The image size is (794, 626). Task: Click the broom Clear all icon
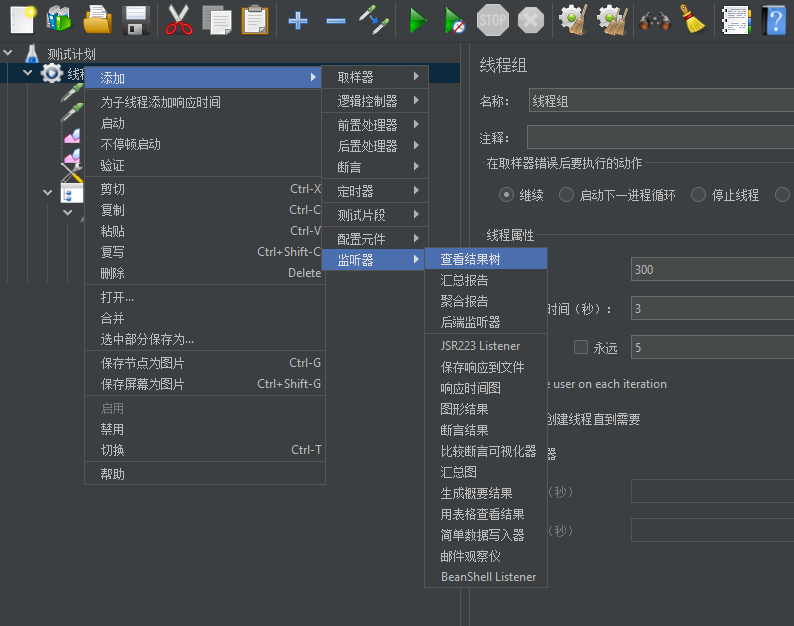692,19
